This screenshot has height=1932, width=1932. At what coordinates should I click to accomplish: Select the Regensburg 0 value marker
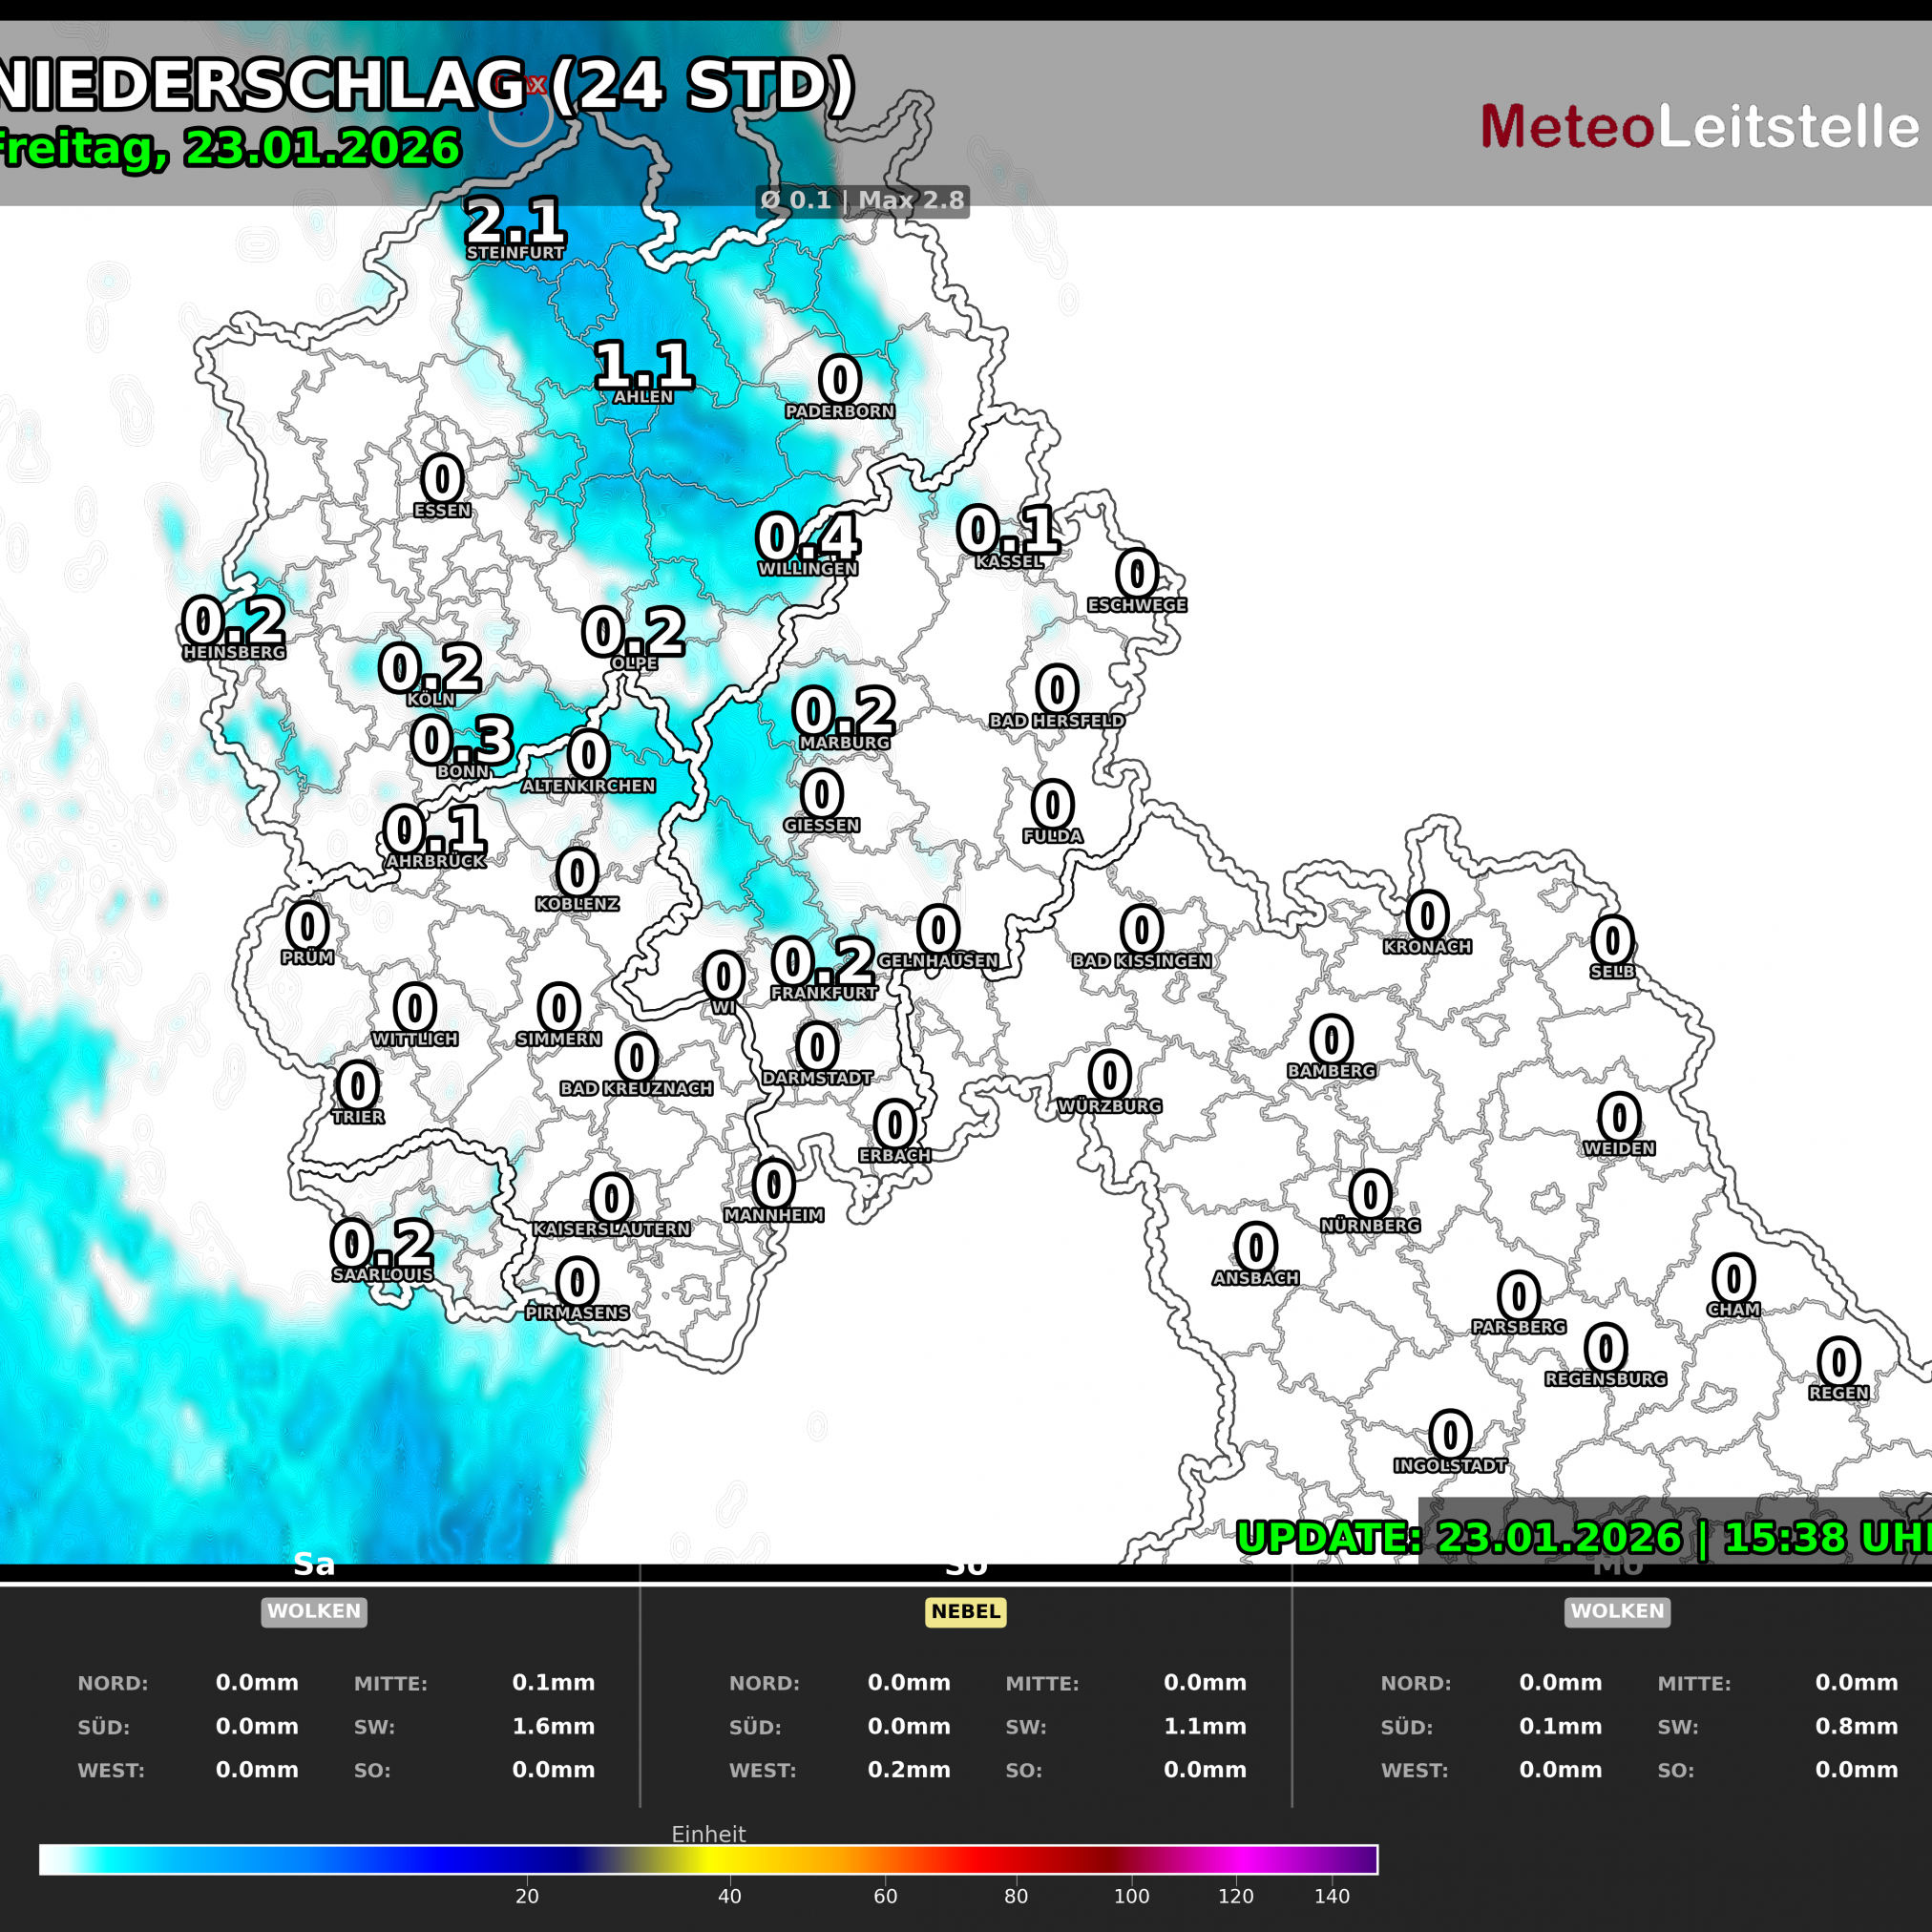pyautogui.click(x=1607, y=1348)
